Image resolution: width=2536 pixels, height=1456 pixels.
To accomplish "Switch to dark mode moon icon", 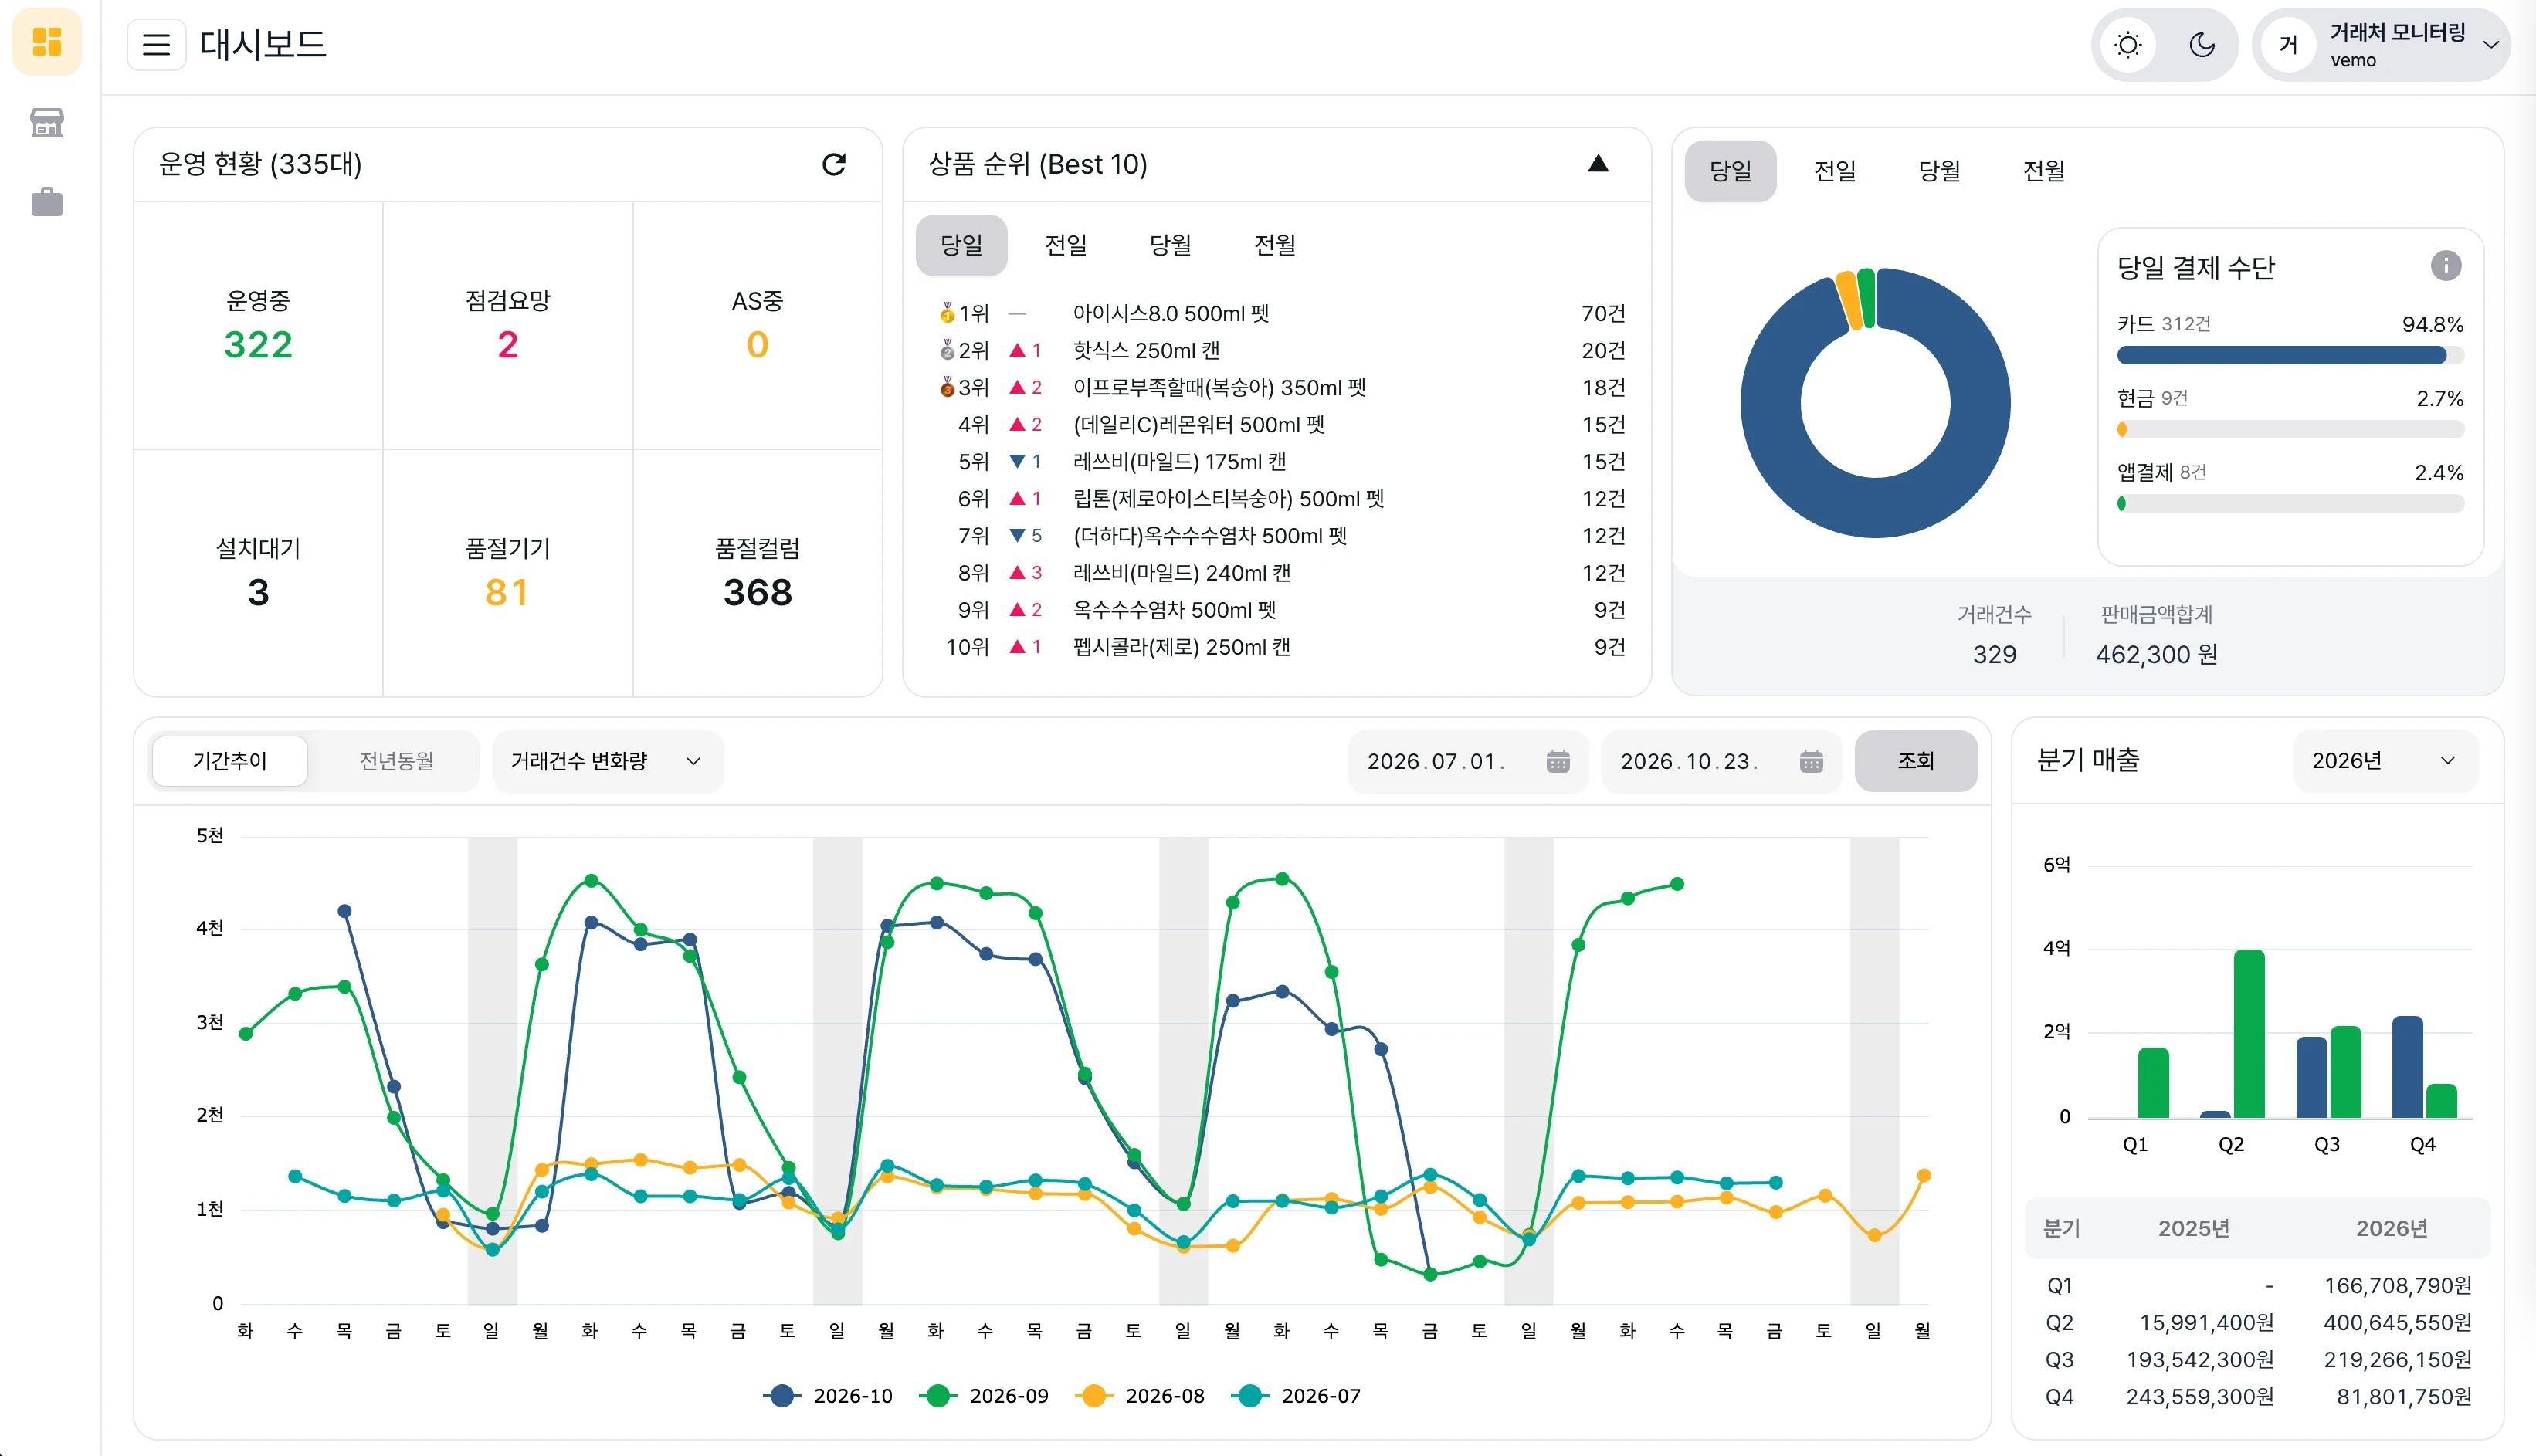I will tap(2201, 45).
